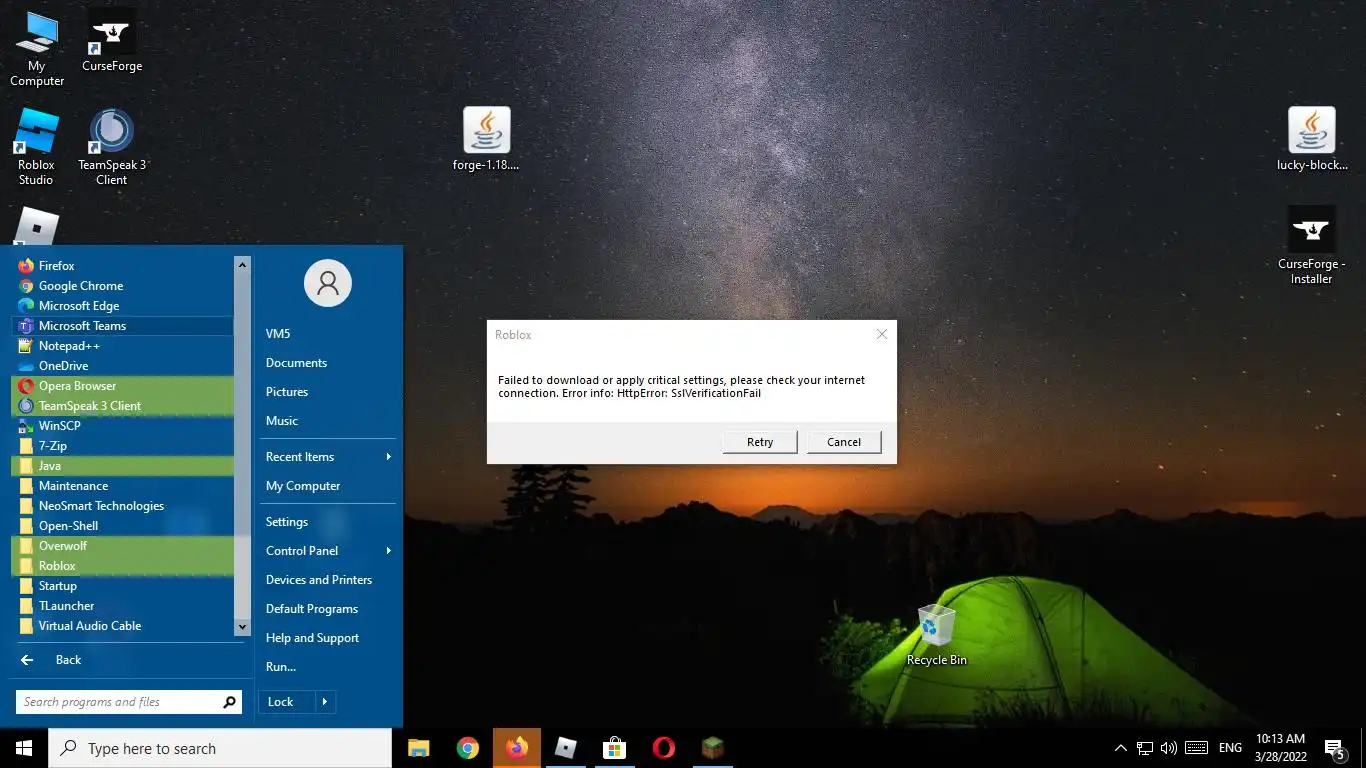Viewport: 1366px width, 768px height.
Task: Click the user avatar in the start menu
Action: 328,283
